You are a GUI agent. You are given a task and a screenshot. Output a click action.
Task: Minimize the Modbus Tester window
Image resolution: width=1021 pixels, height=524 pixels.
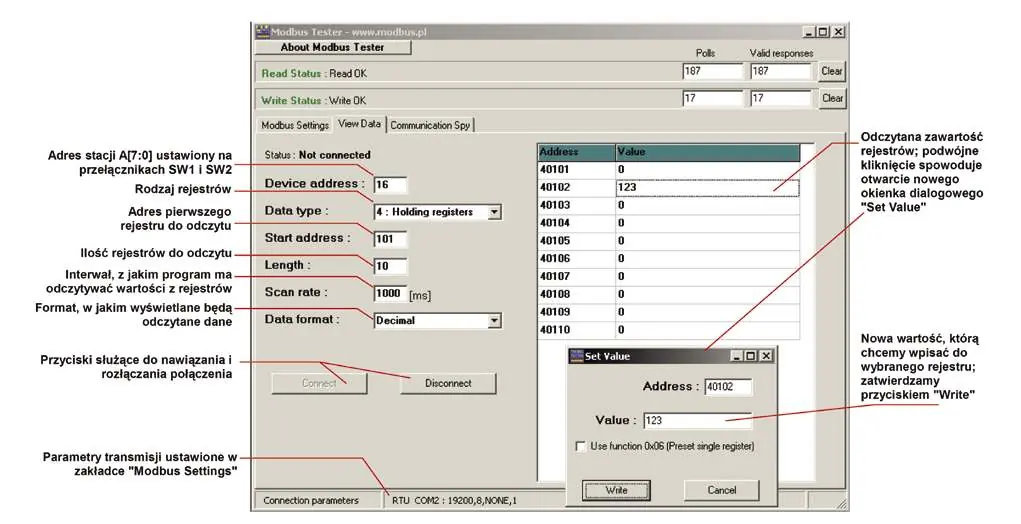tap(809, 32)
